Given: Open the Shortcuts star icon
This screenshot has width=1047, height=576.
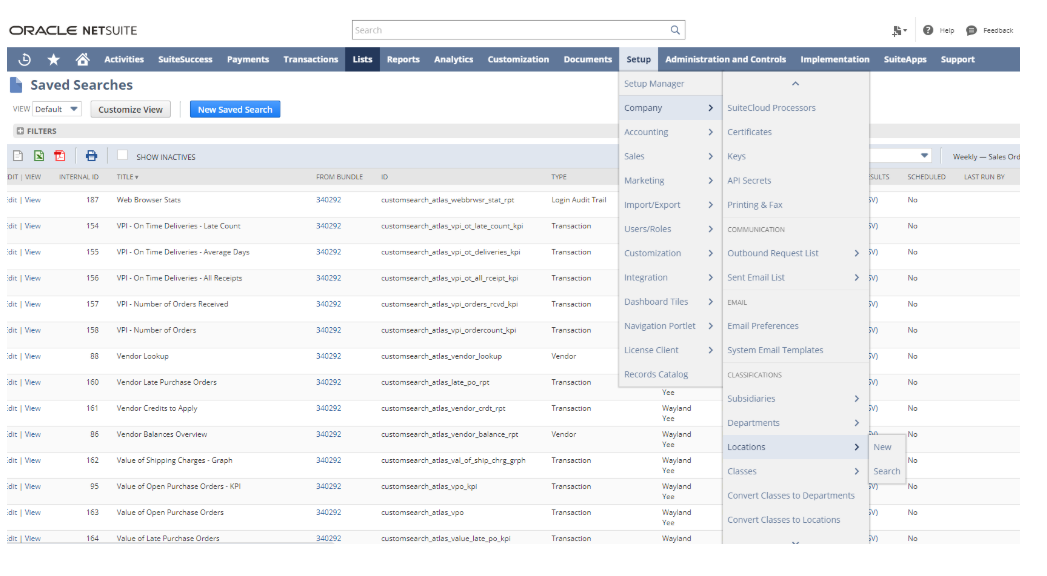Looking at the screenshot, I should click(x=53, y=59).
